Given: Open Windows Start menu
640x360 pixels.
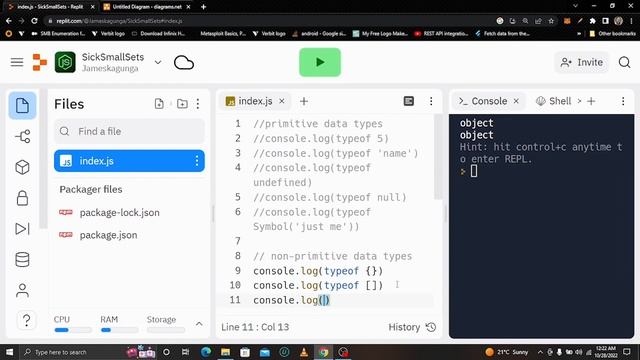Looking at the screenshot, I should point(9,352).
